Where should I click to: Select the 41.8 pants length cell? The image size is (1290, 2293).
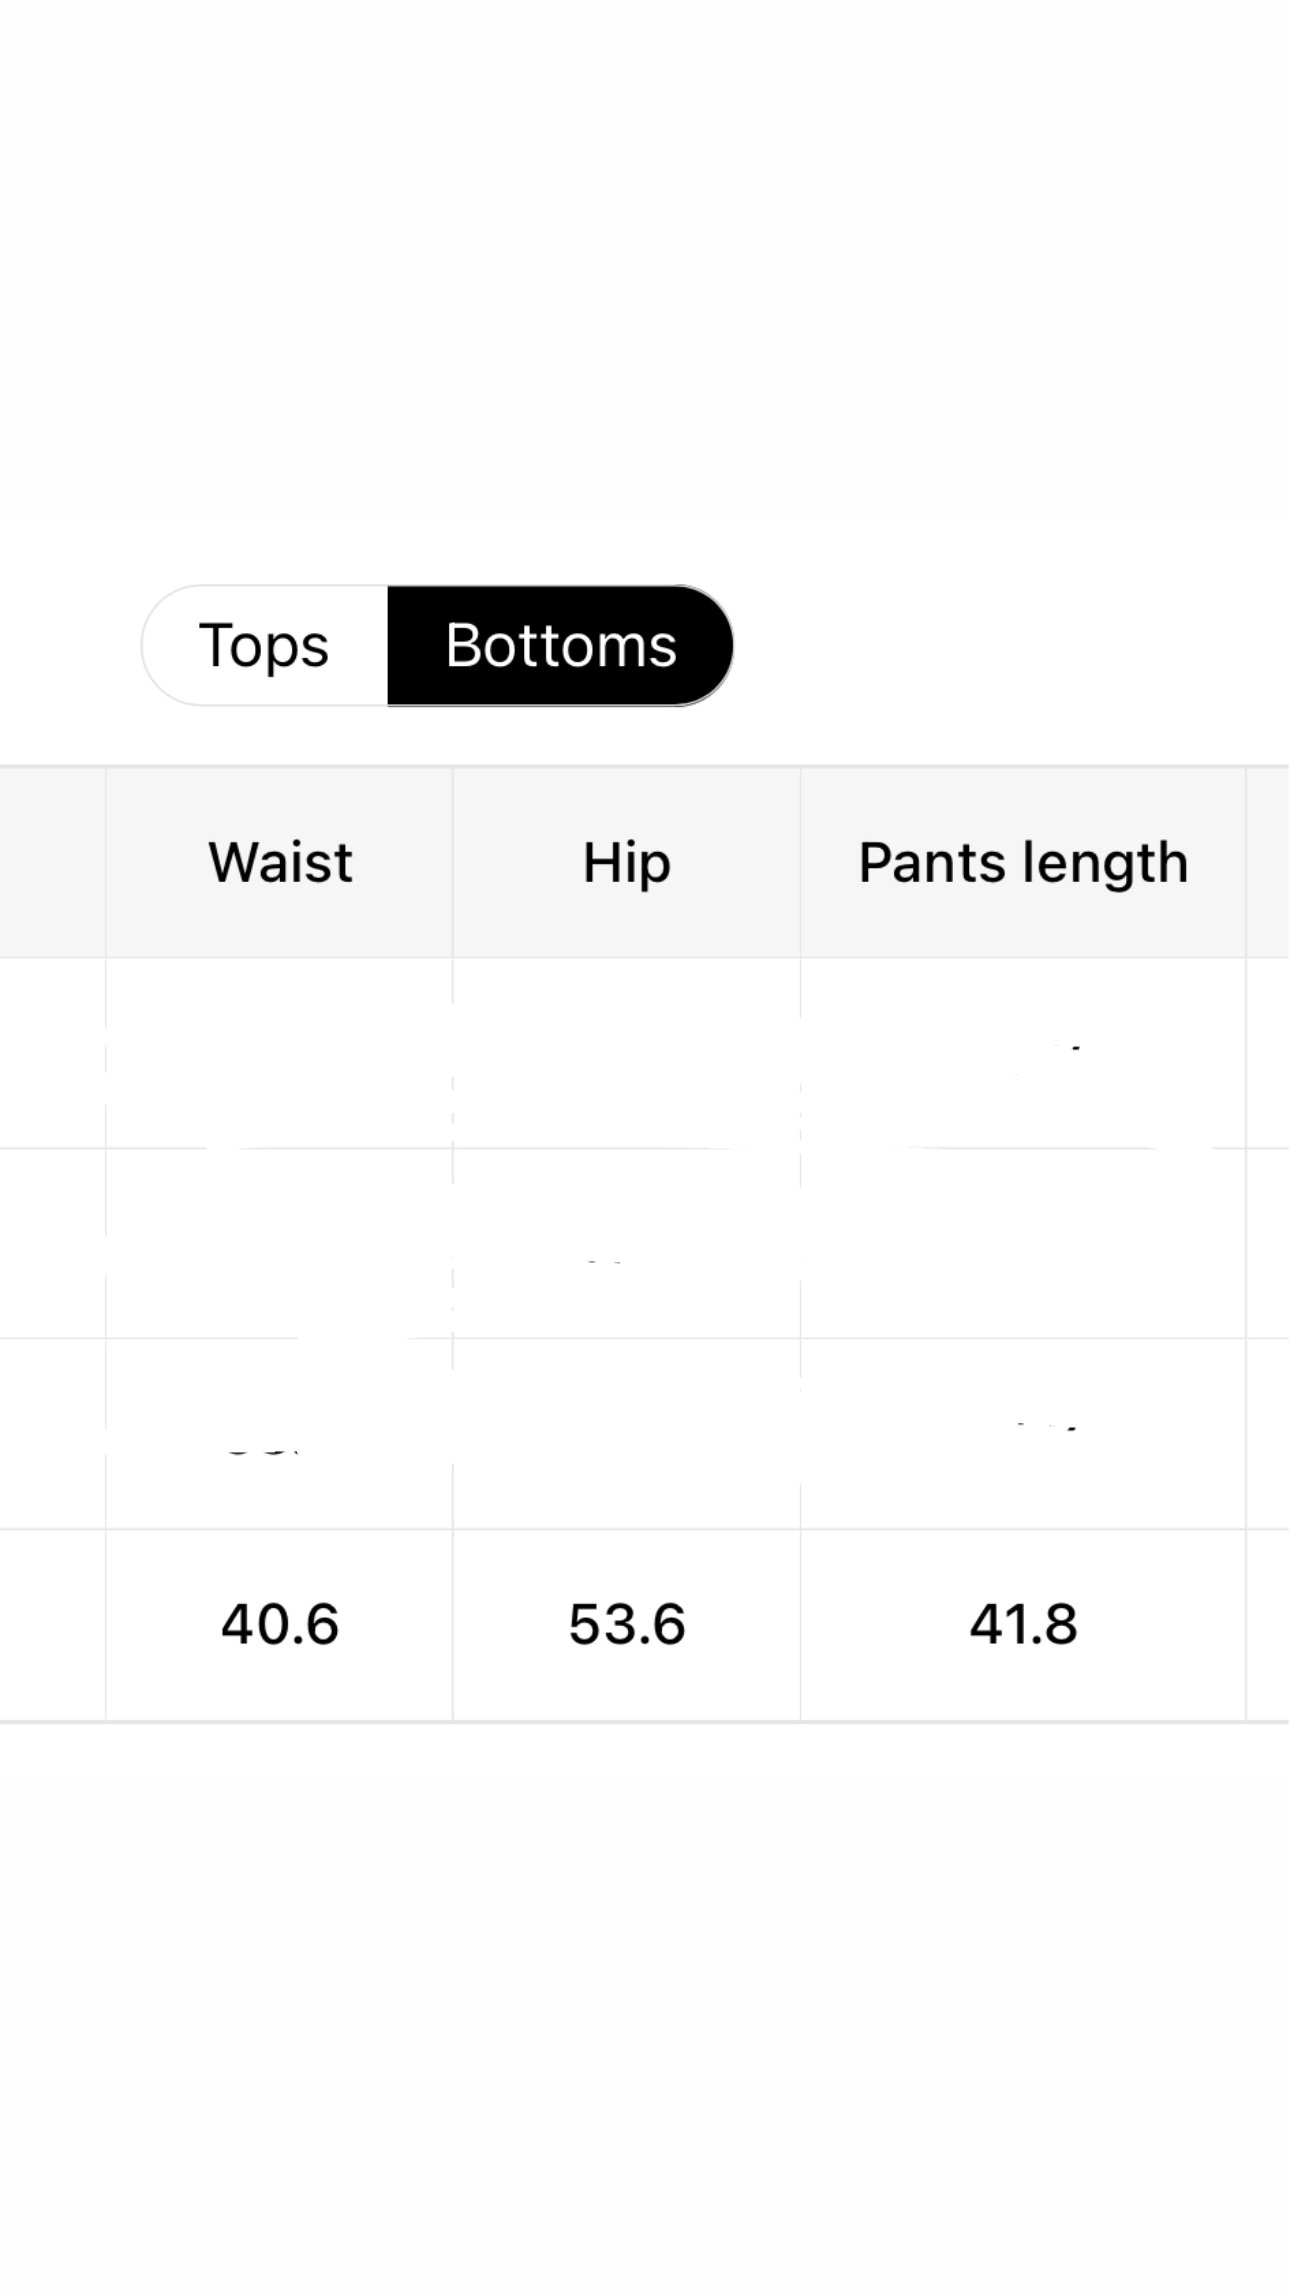(x=1022, y=1624)
